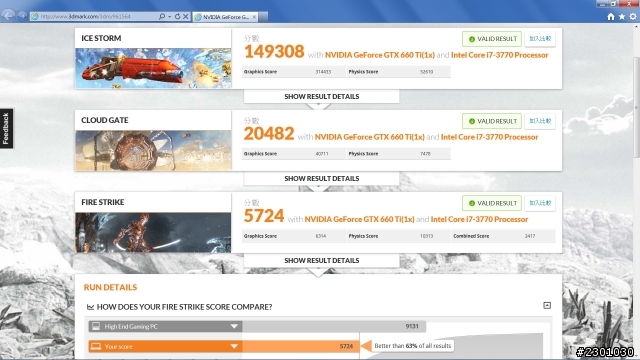Viewport: 640px width, 360px height.
Task: Click the FIRE STRIKE title
Action: point(103,202)
